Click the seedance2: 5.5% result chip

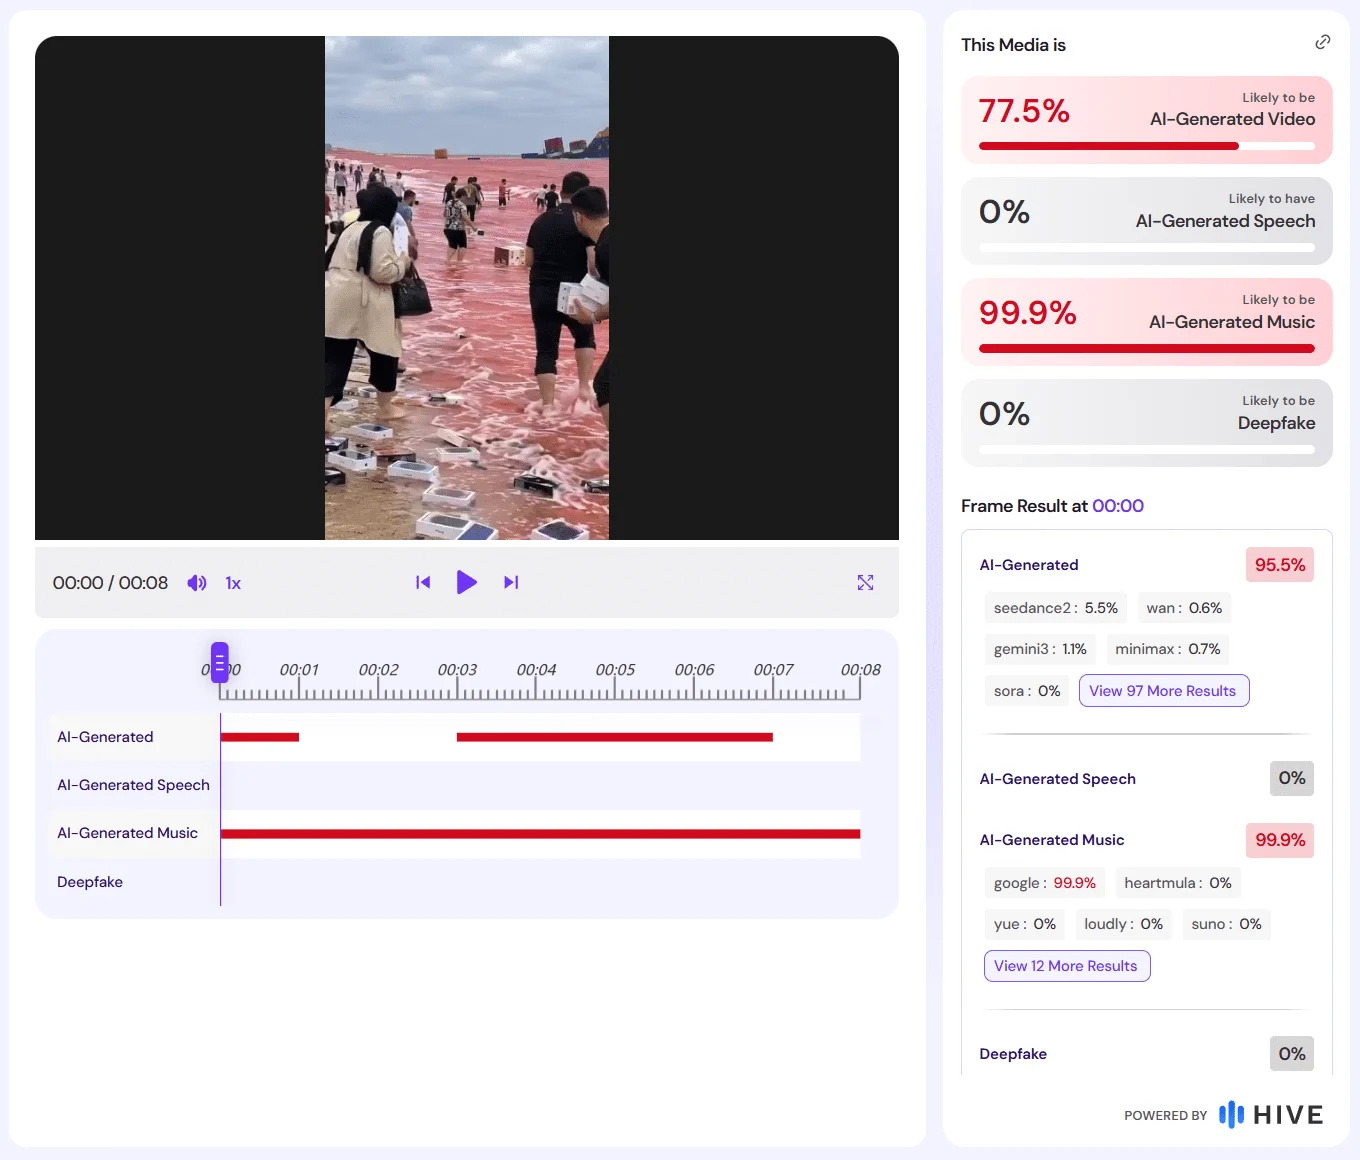1056,608
